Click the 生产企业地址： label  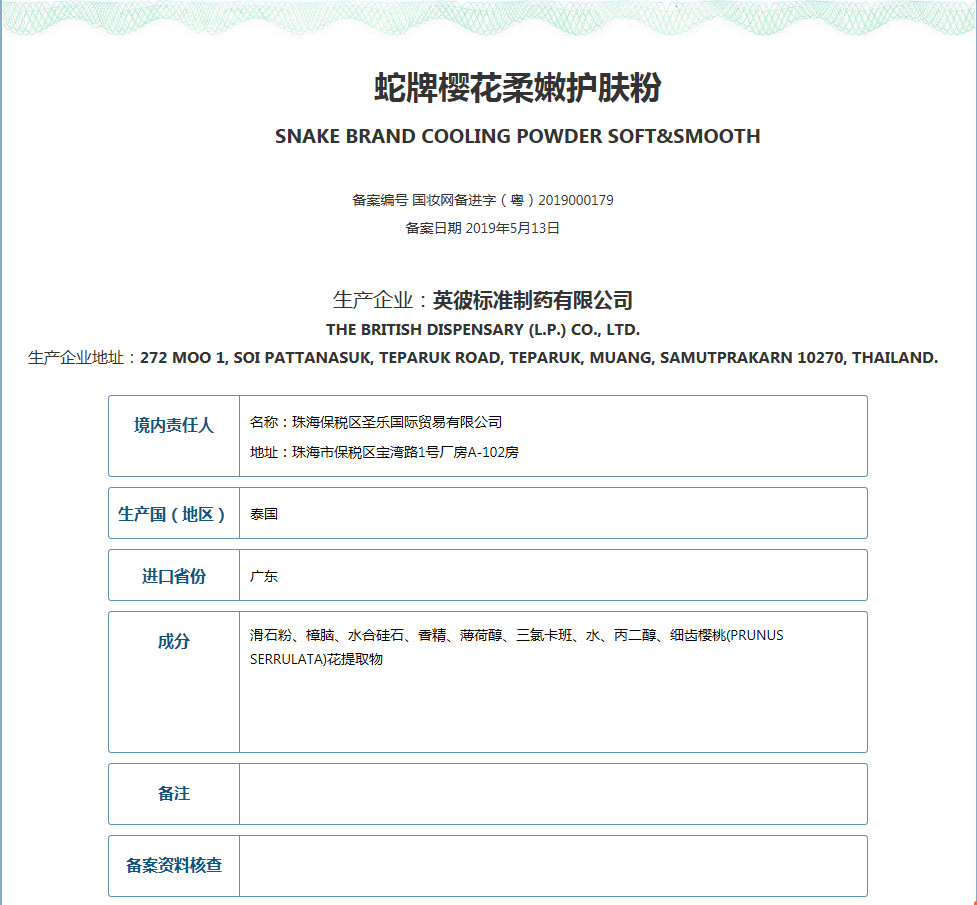[83, 358]
